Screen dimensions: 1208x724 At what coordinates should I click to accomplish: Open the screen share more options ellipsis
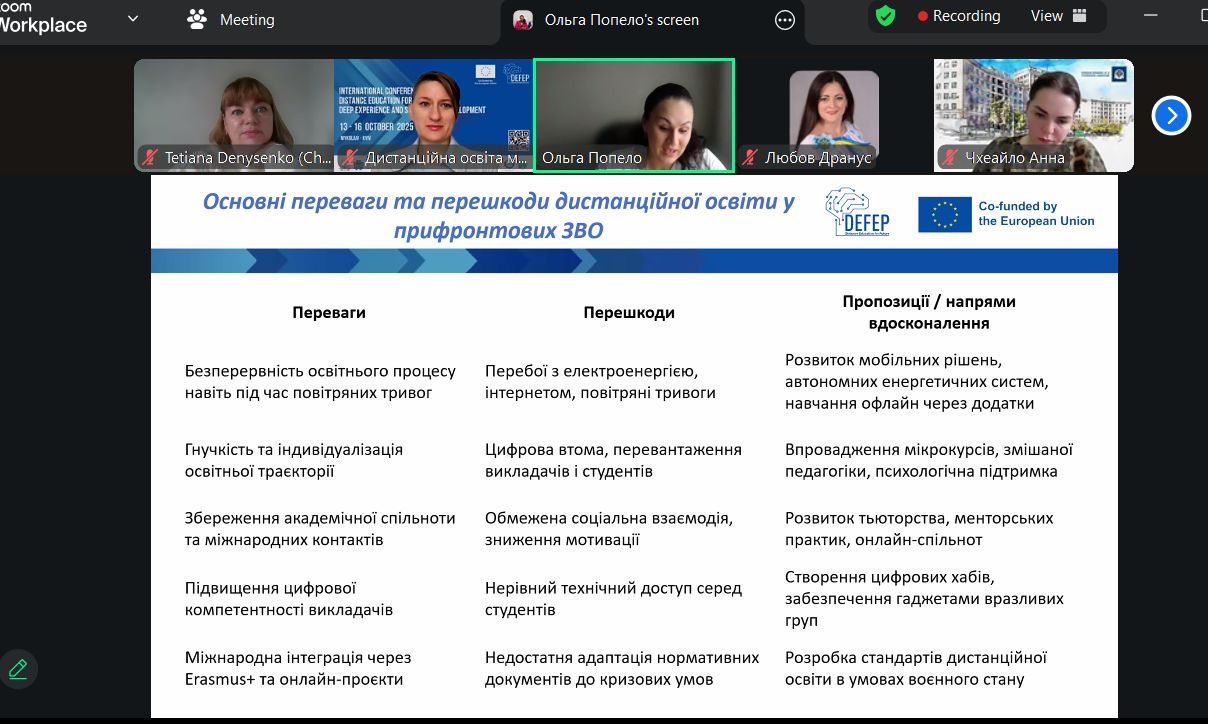point(785,20)
